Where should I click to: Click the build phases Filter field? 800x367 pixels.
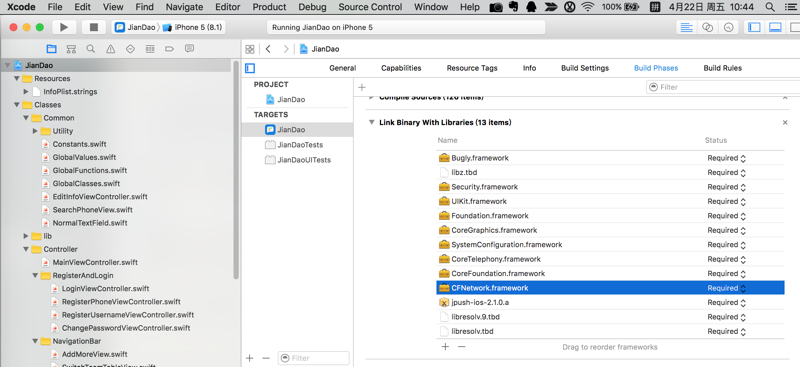(x=723, y=87)
